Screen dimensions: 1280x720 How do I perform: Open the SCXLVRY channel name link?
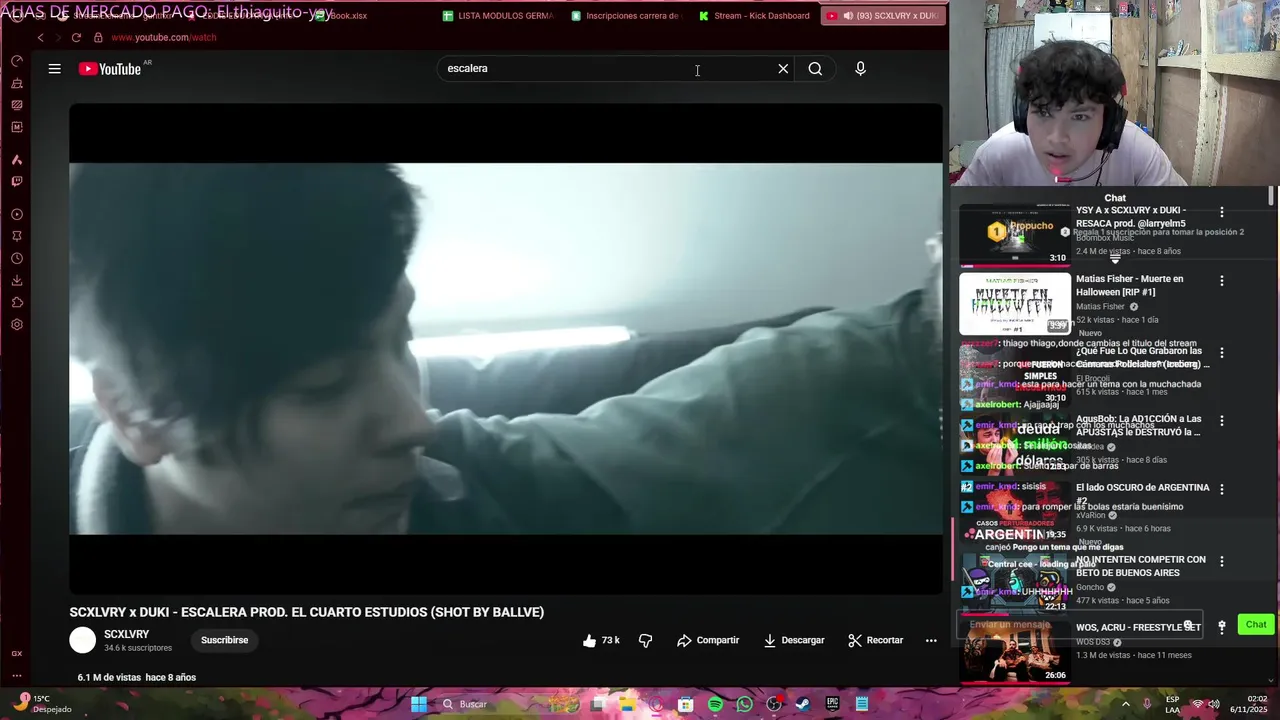click(x=127, y=634)
